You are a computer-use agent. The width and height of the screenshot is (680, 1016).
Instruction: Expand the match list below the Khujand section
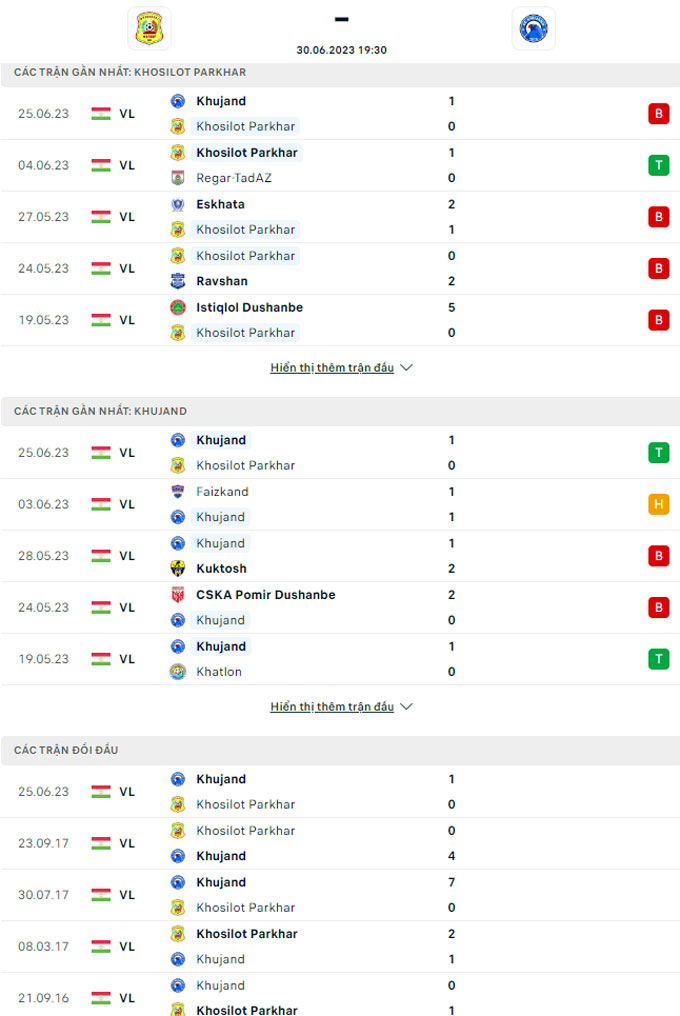342,706
